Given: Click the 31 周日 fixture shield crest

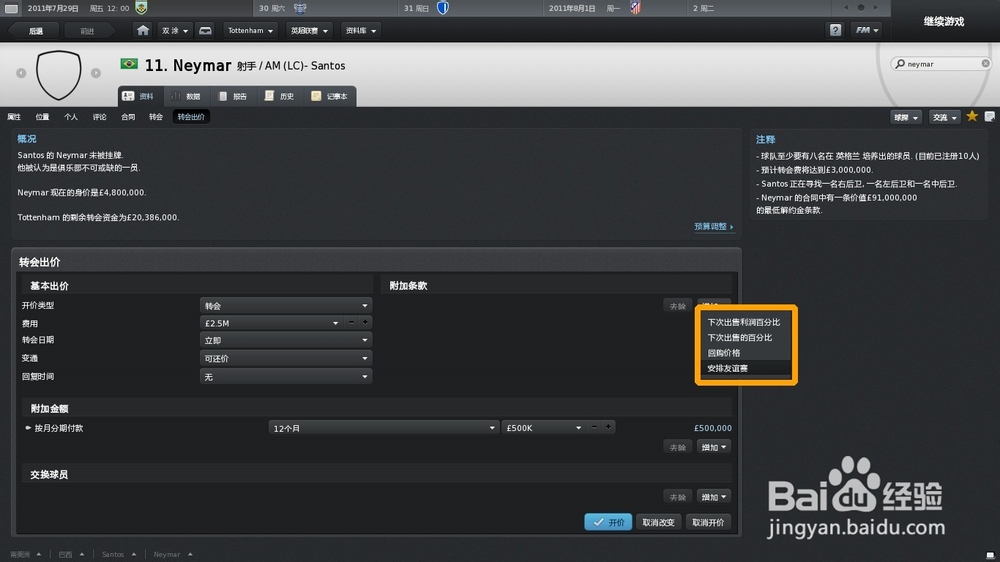Looking at the screenshot, I should 443,8.
